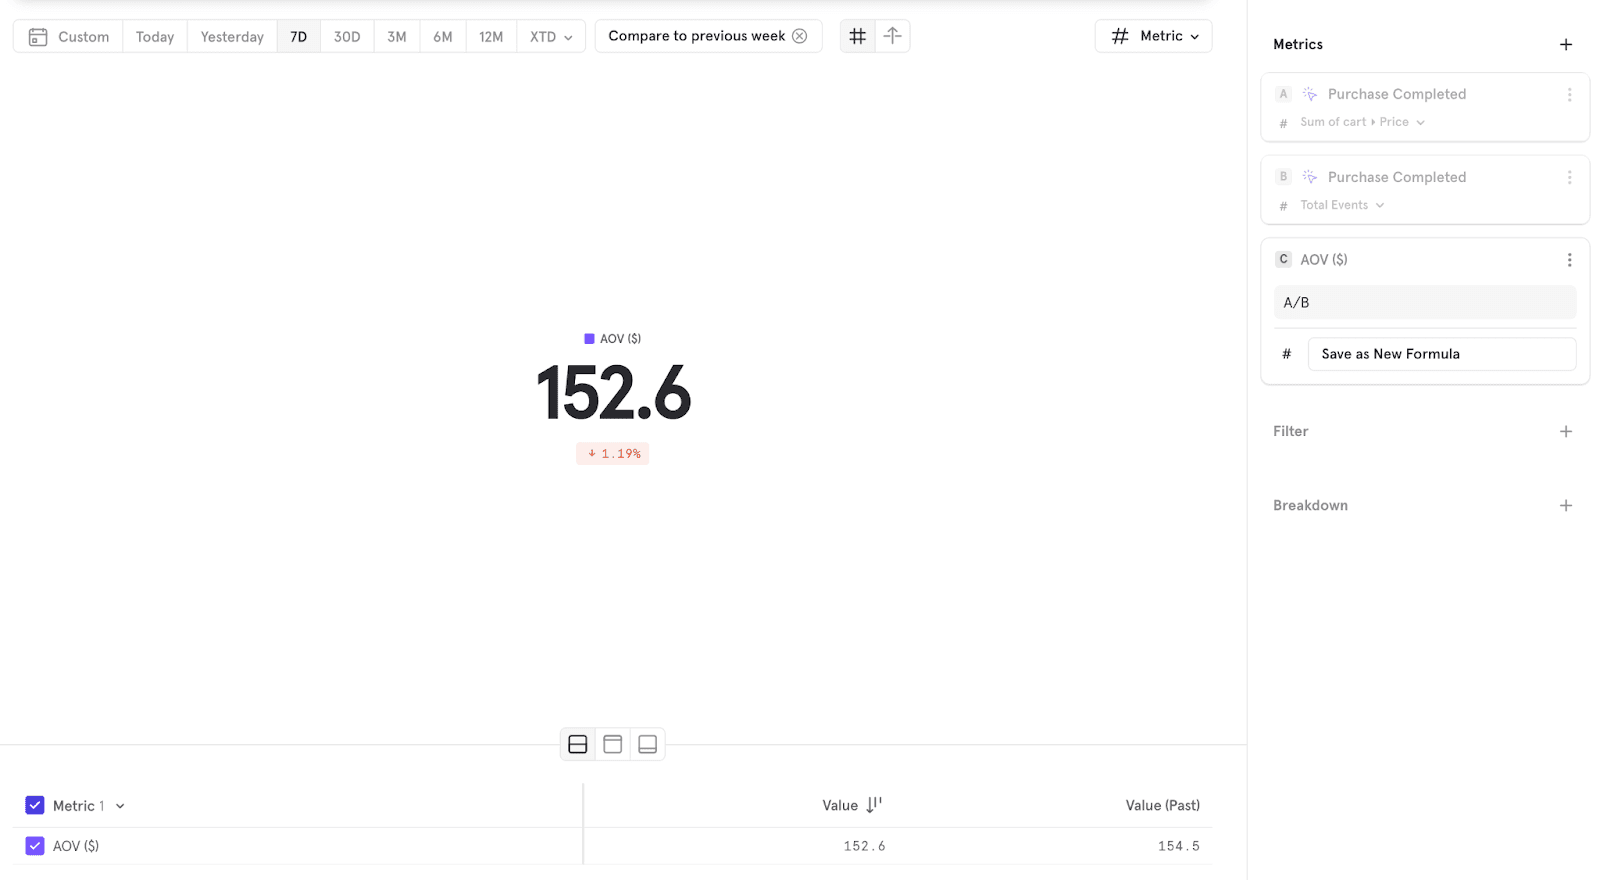The image size is (1600, 880).
Task: Switch to the Yesterday date range
Action: tap(232, 37)
